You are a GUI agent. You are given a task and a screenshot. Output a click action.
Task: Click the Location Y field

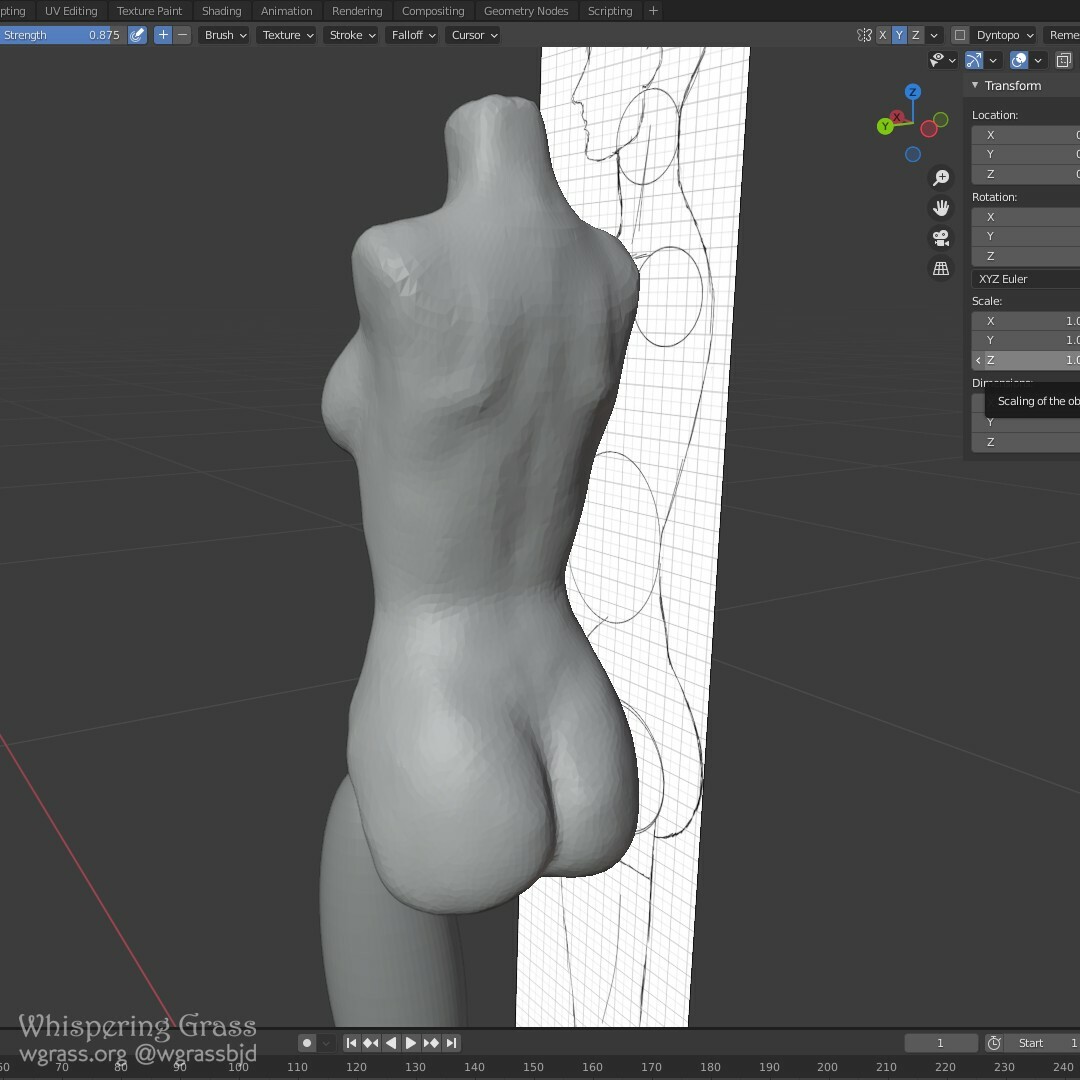[1026, 154]
